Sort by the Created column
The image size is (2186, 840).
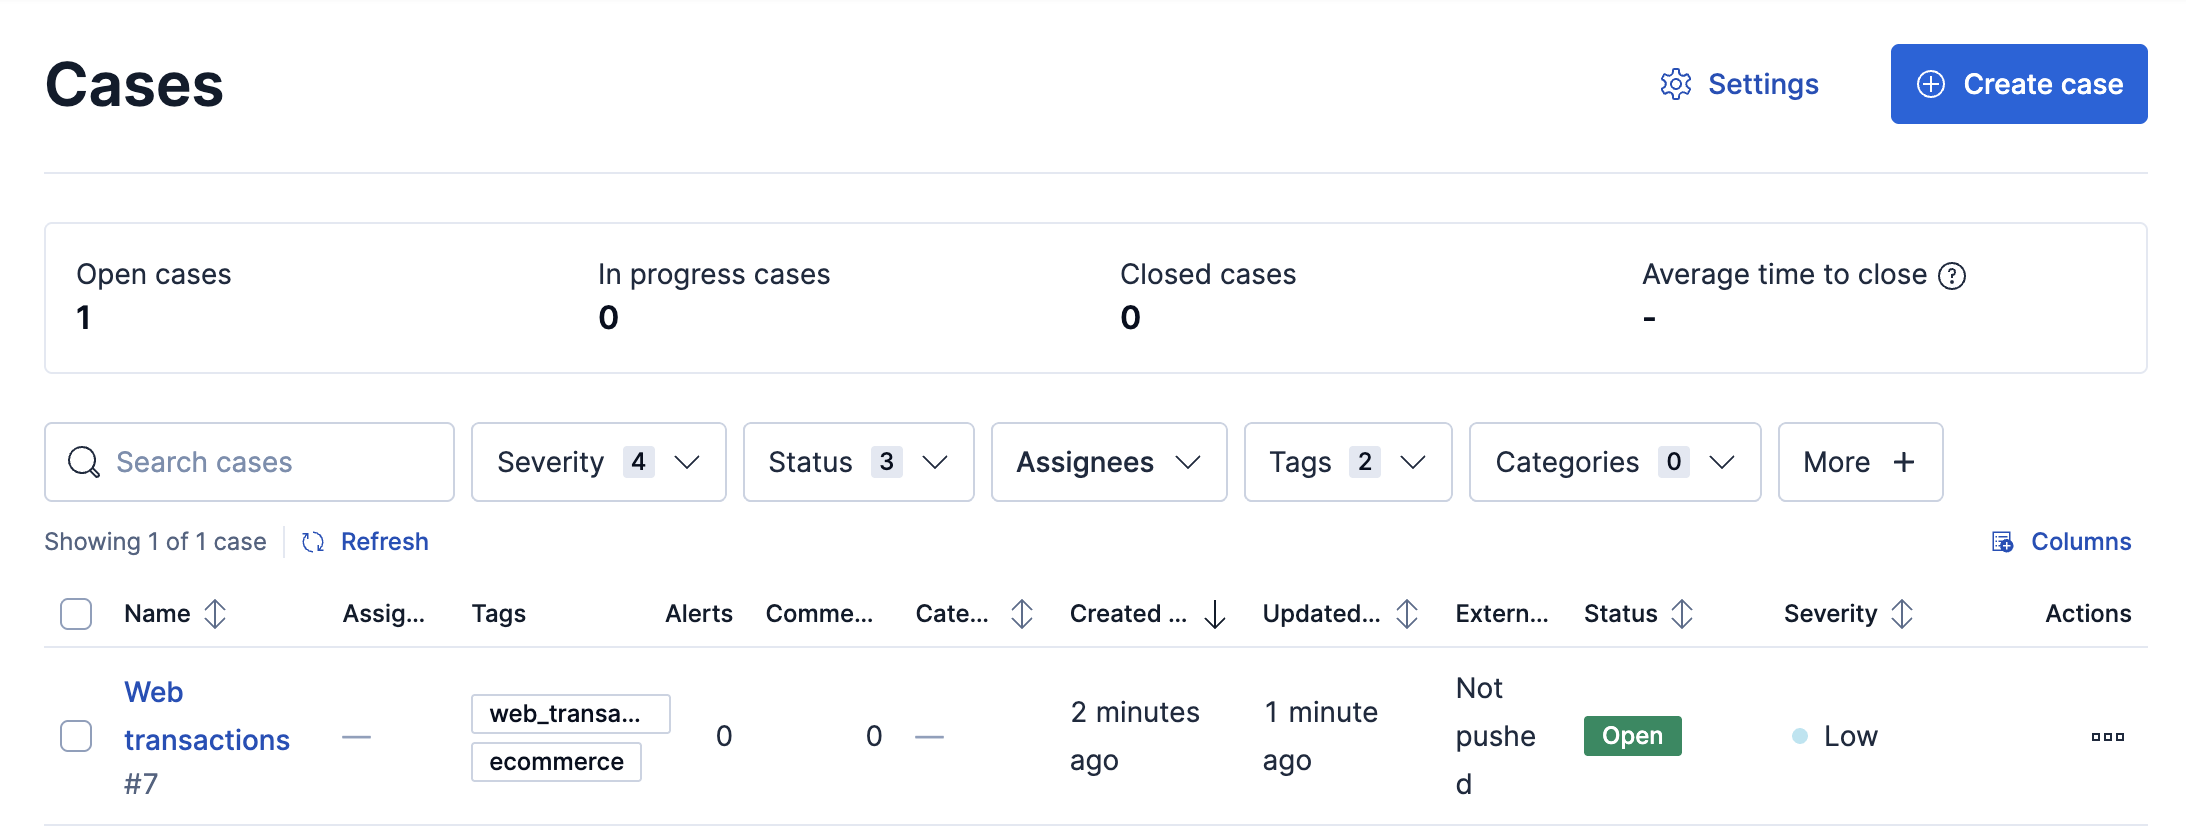tap(1213, 613)
